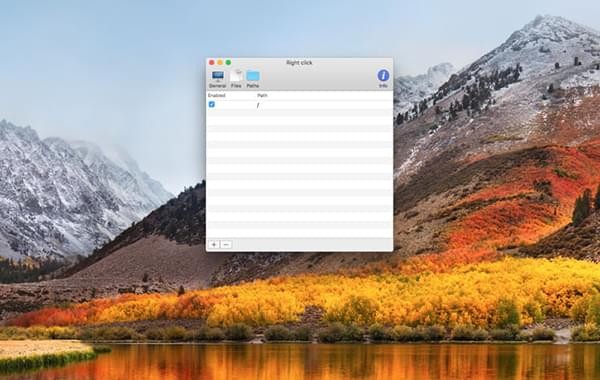This screenshot has height=380, width=600.
Task: Click the "Right click" window title
Action: [299, 62]
